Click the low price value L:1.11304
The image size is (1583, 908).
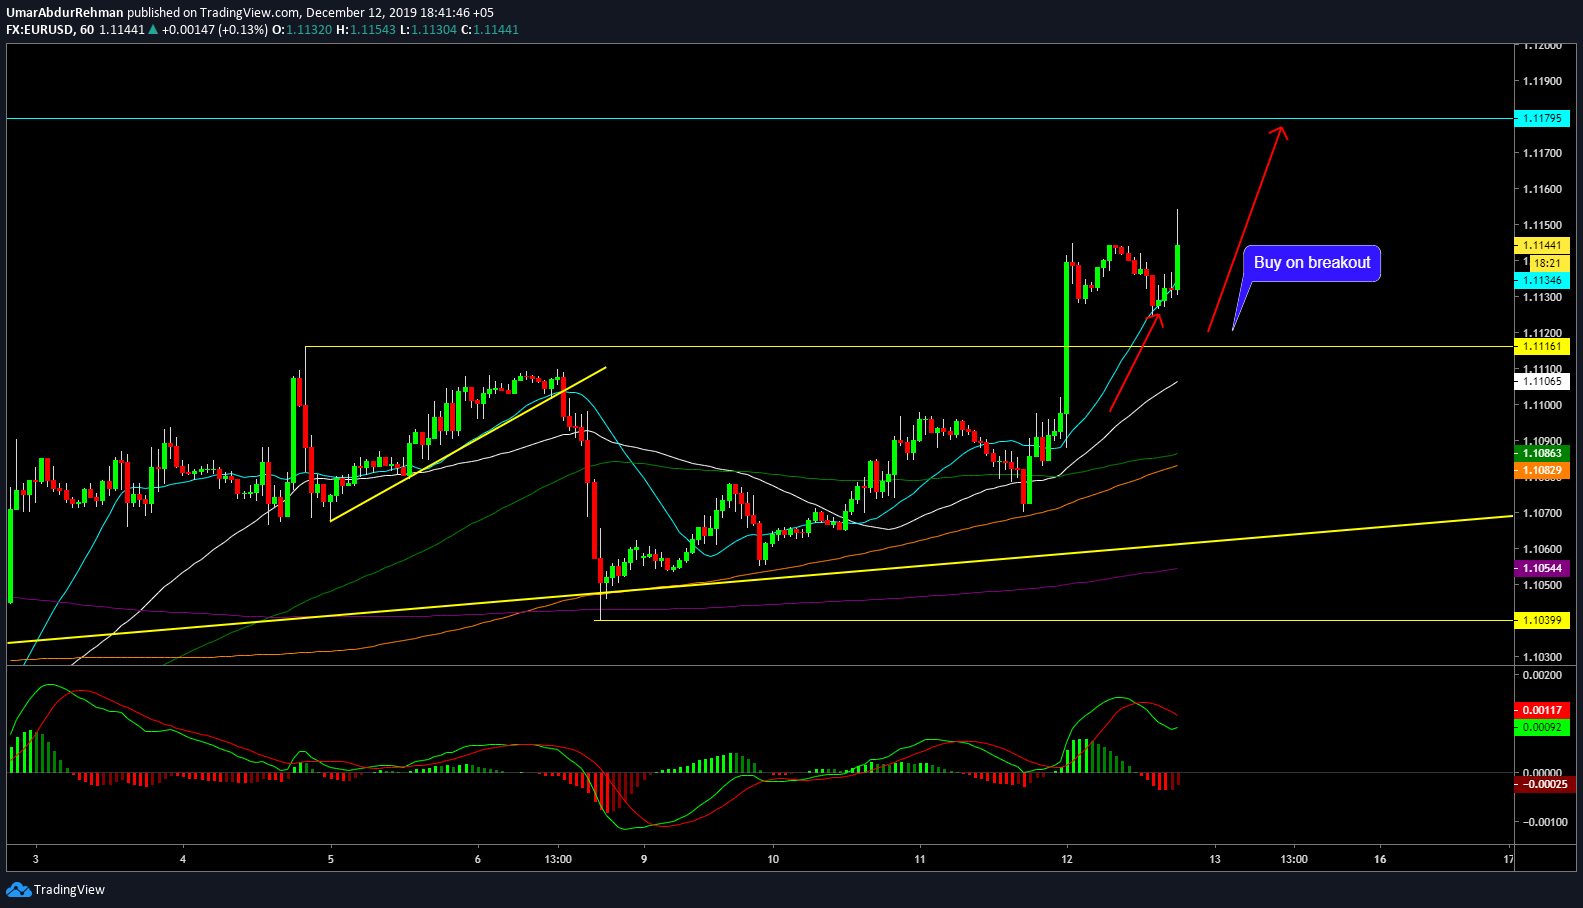click(x=428, y=30)
